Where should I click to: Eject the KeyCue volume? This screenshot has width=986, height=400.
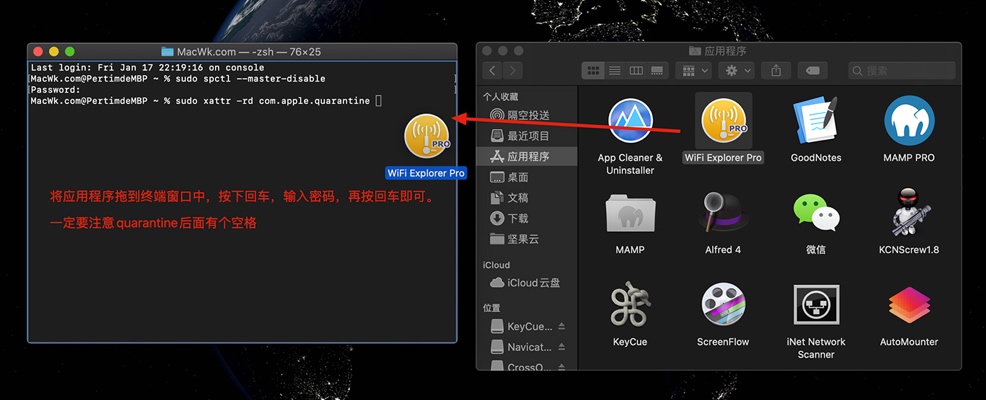[x=562, y=326]
